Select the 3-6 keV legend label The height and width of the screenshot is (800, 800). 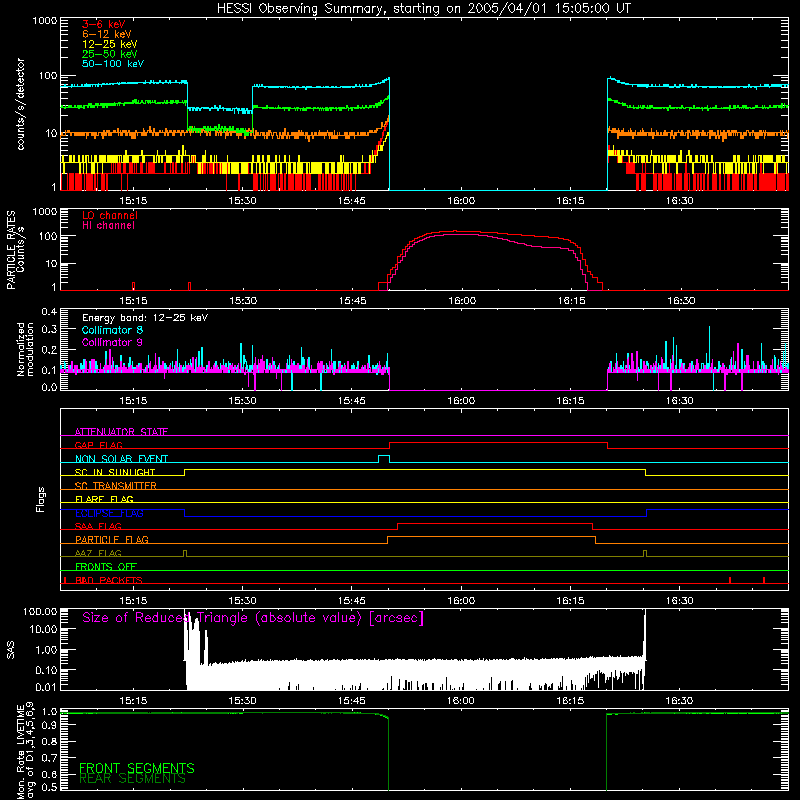pos(104,24)
